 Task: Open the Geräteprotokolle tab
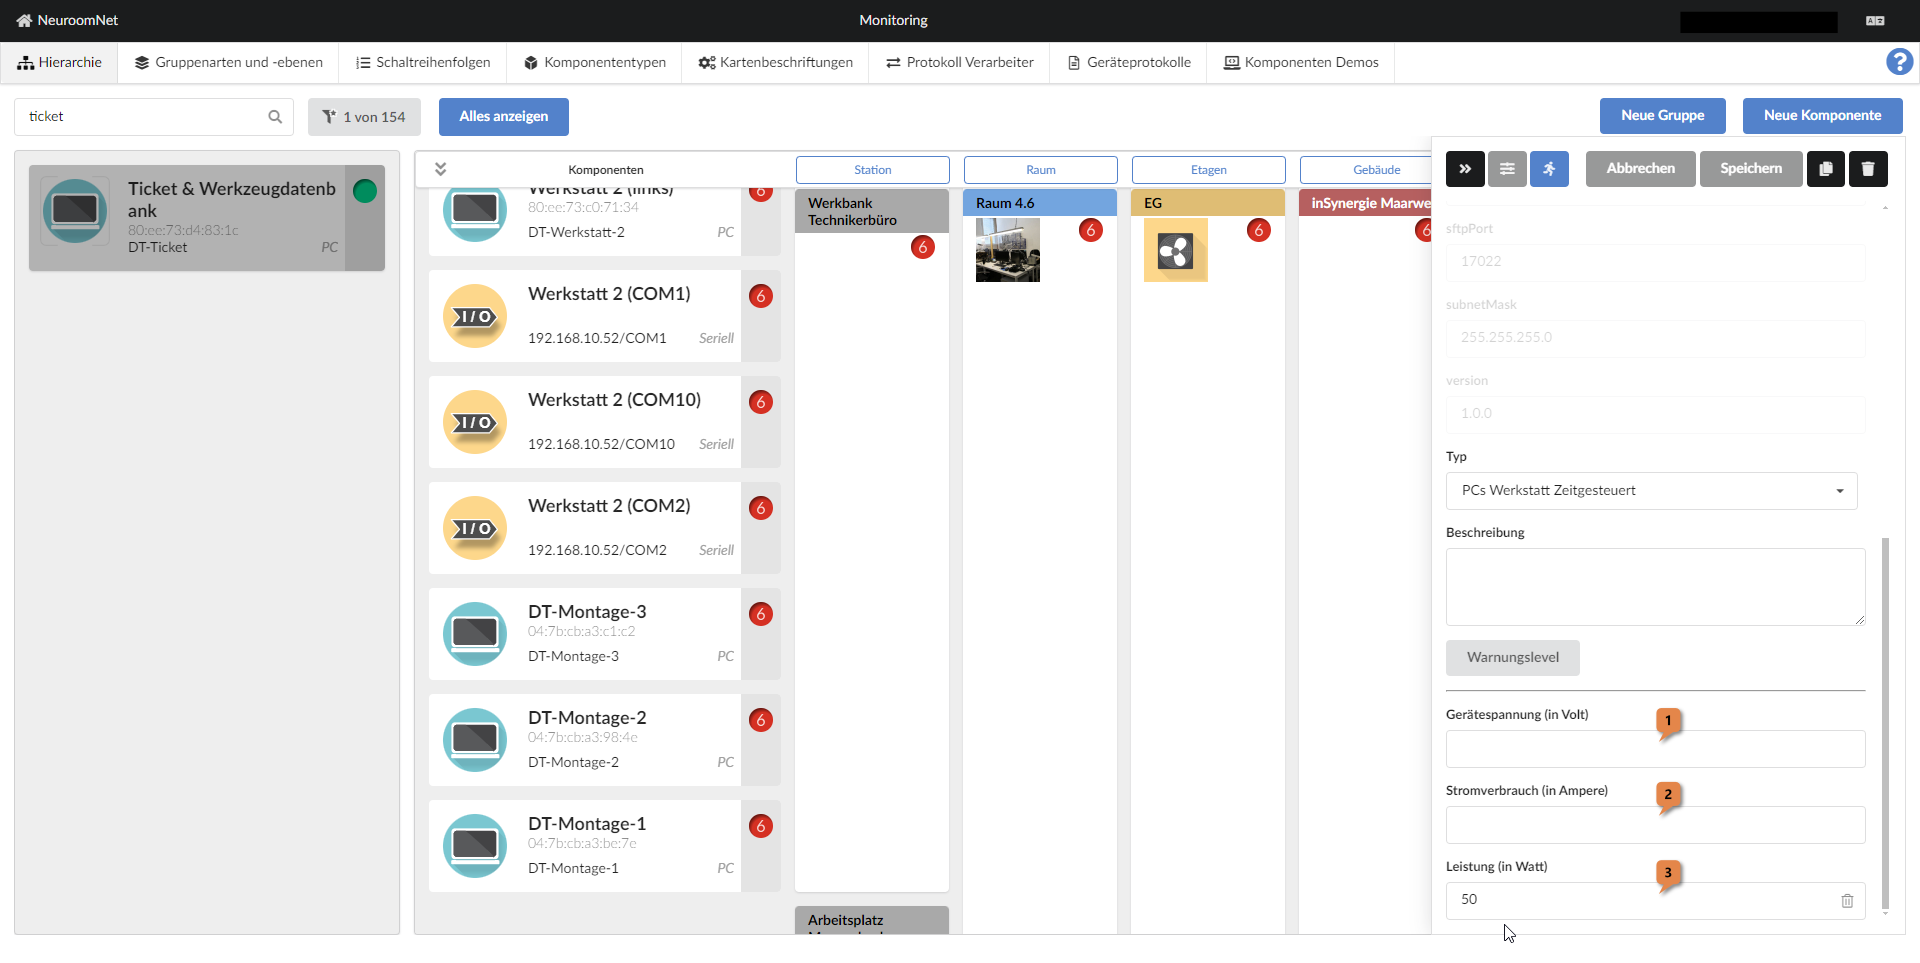1128,62
